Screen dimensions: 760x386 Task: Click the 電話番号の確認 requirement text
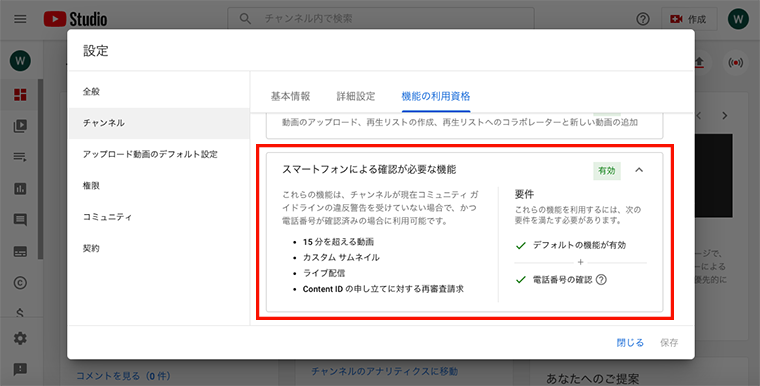point(562,280)
